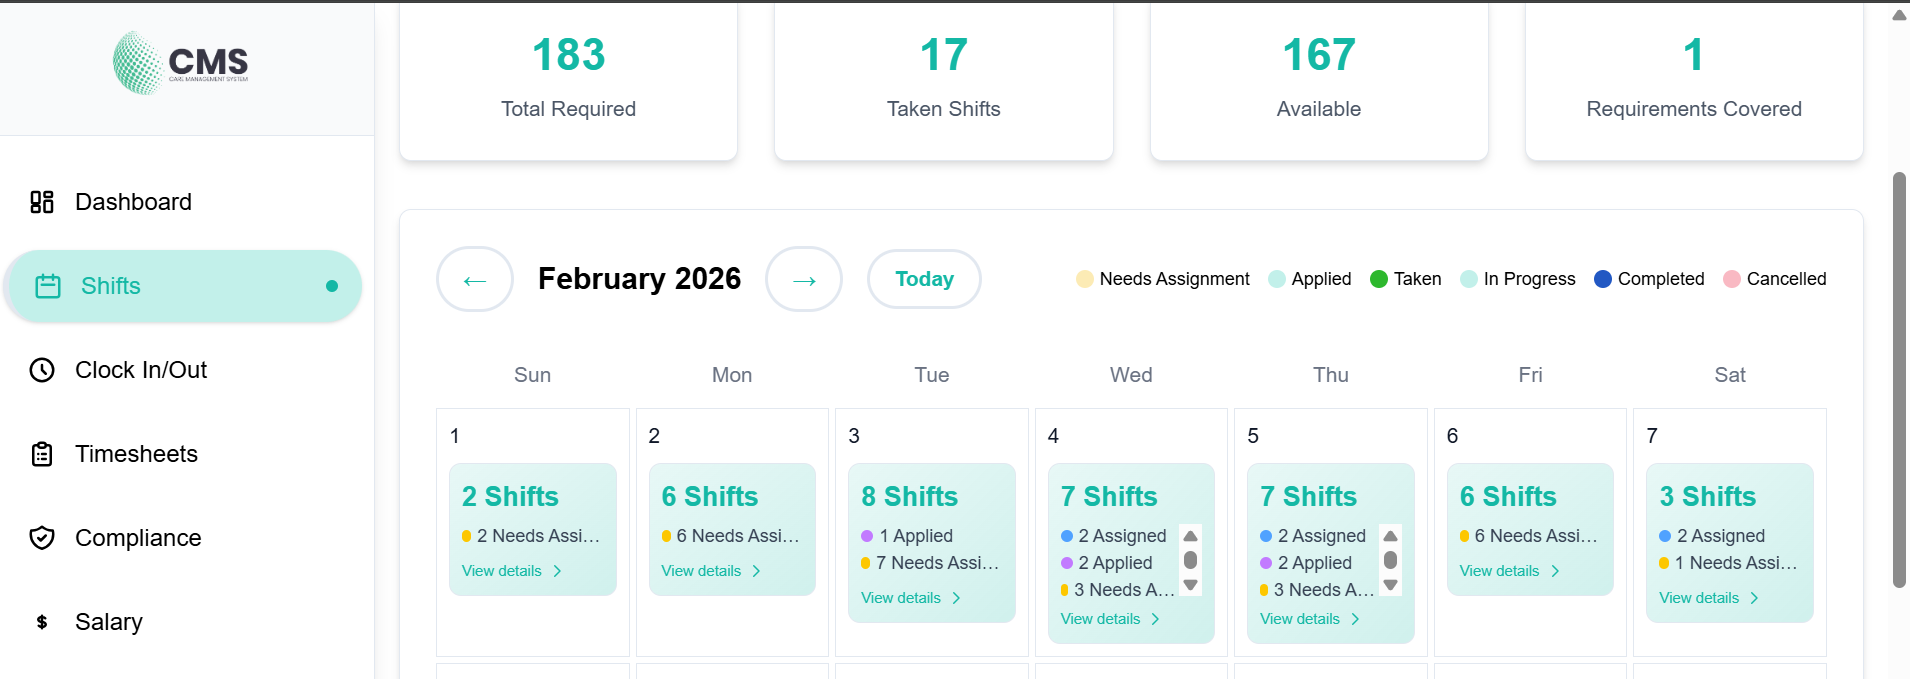Open View details for February 7

(1708, 598)
